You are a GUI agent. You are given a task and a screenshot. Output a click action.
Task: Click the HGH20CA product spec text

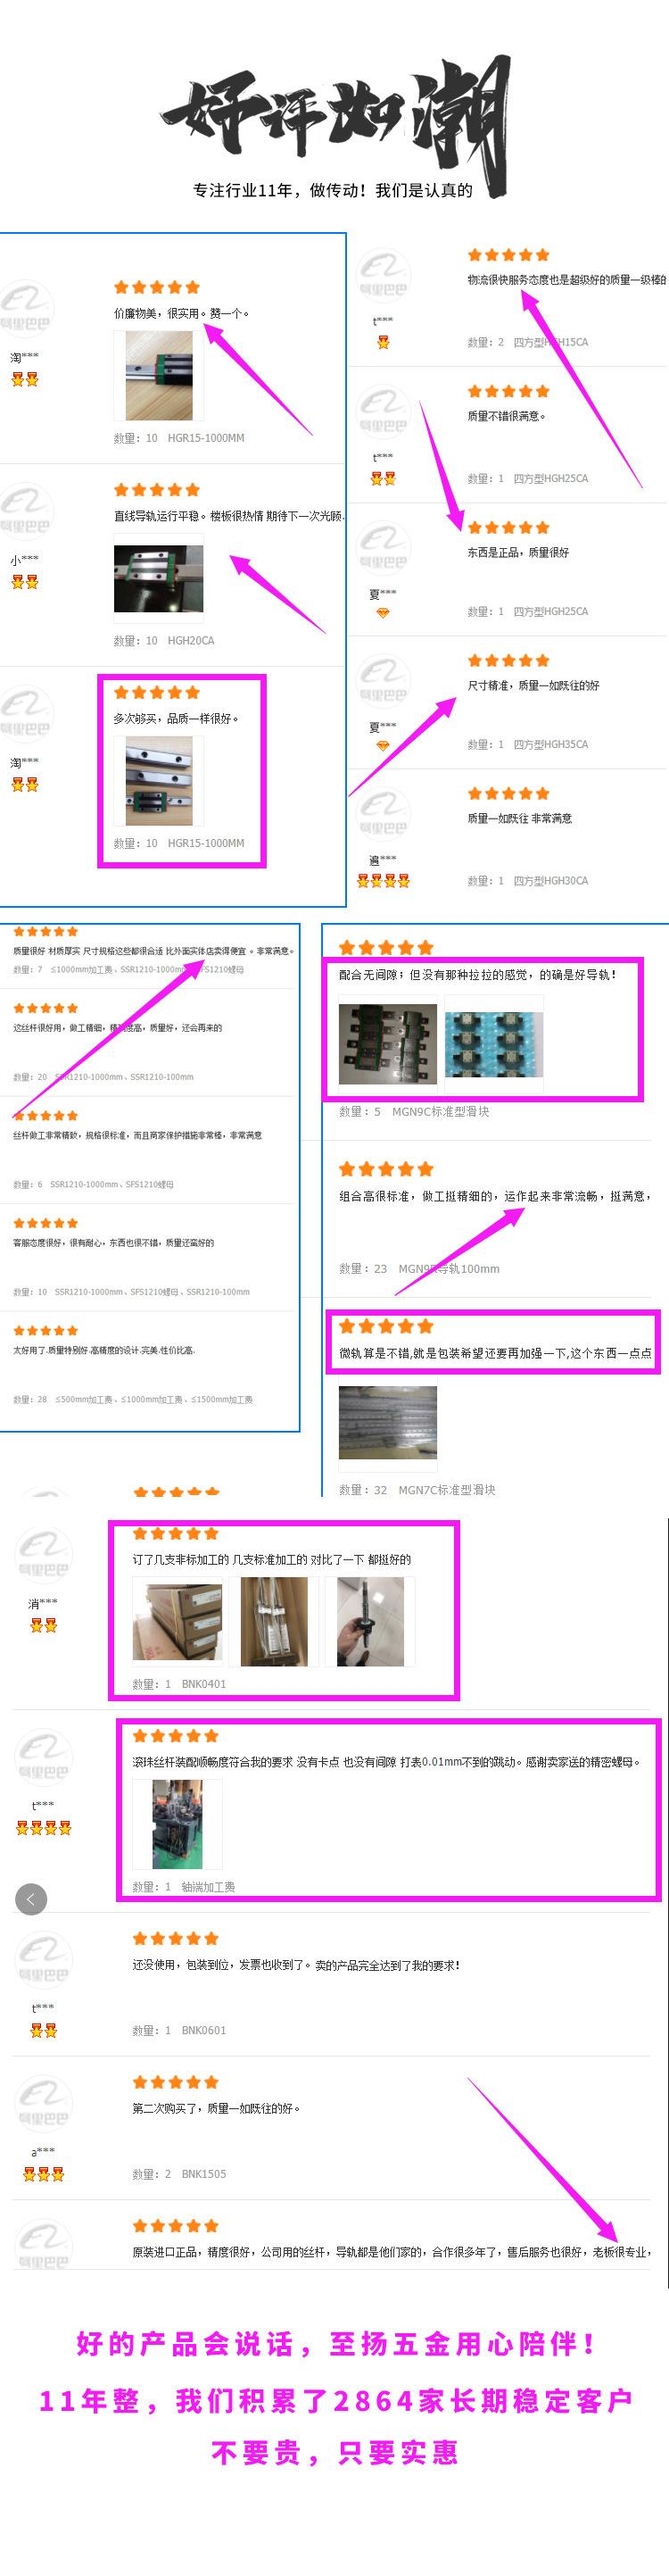click(x=191, y=640)
